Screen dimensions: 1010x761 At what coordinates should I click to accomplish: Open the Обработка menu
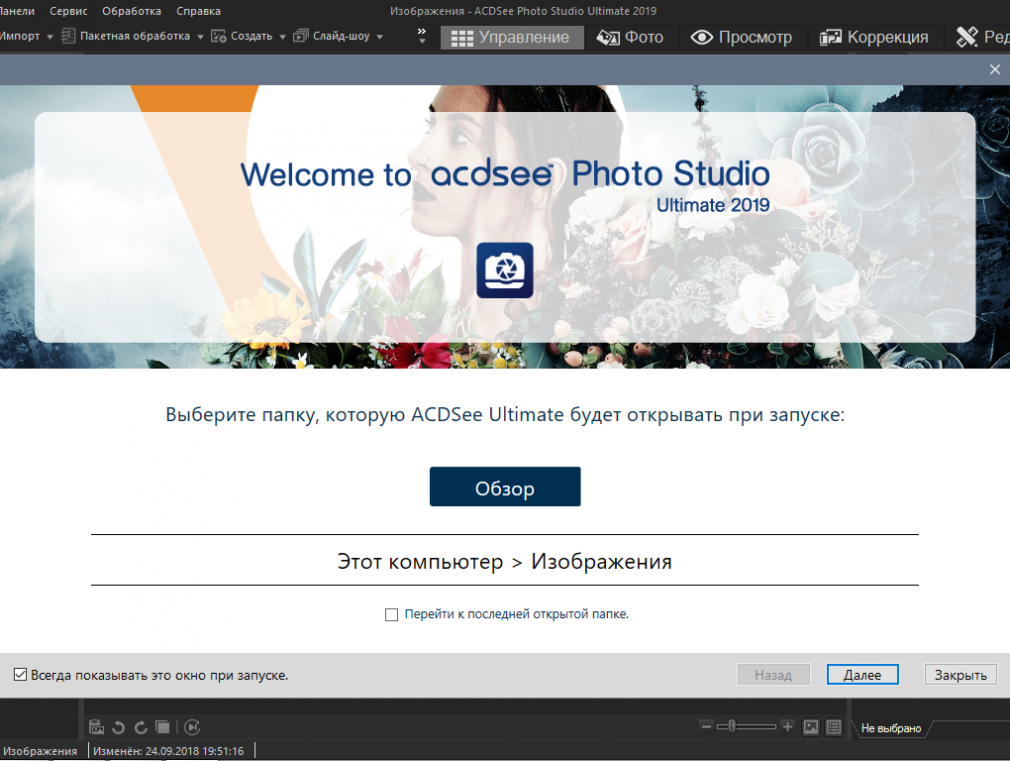(x=131, y=11)
